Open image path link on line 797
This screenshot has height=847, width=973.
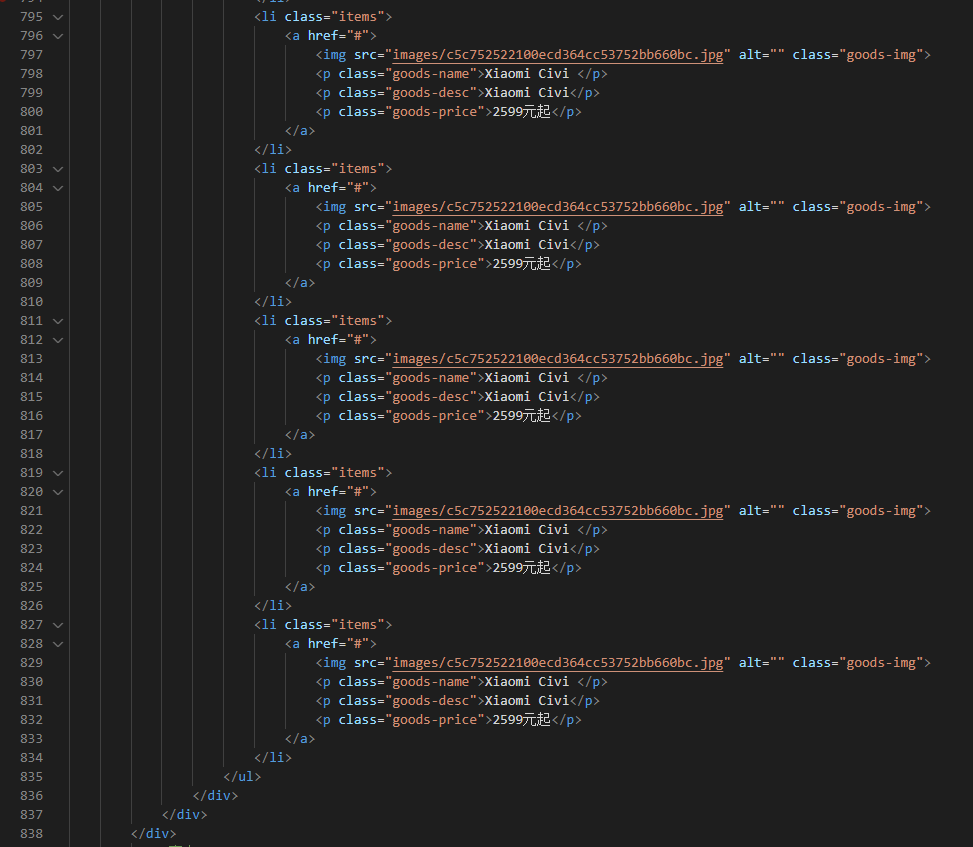click(x=558, y=55)
